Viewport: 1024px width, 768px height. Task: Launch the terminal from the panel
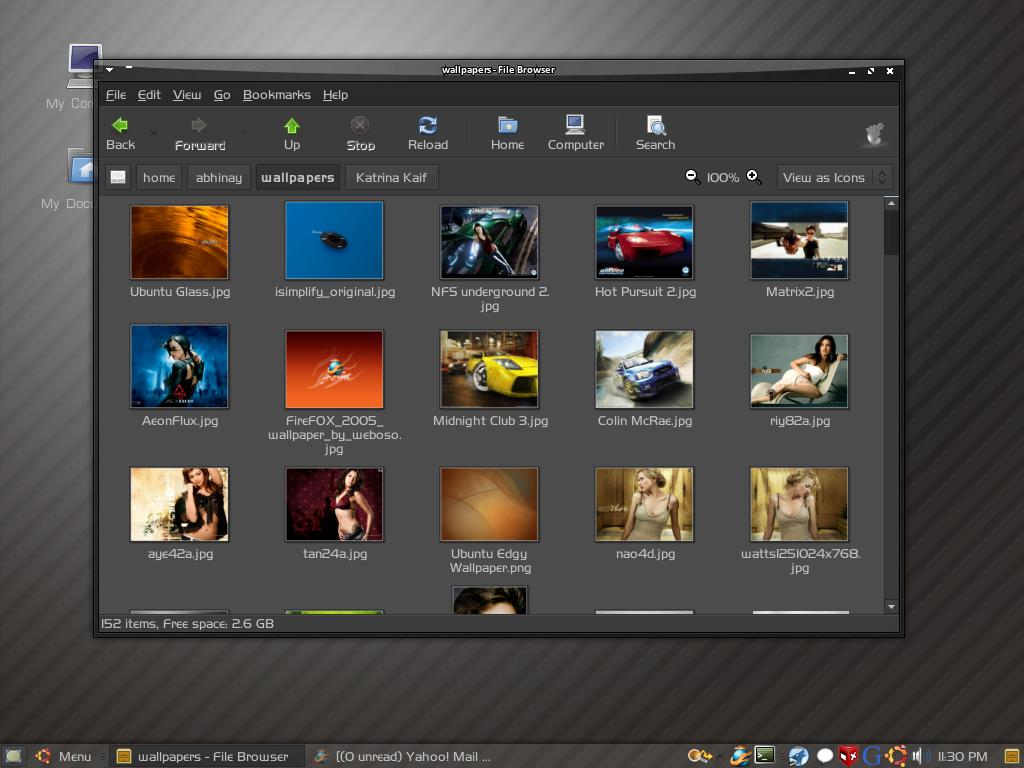[765, 756]
